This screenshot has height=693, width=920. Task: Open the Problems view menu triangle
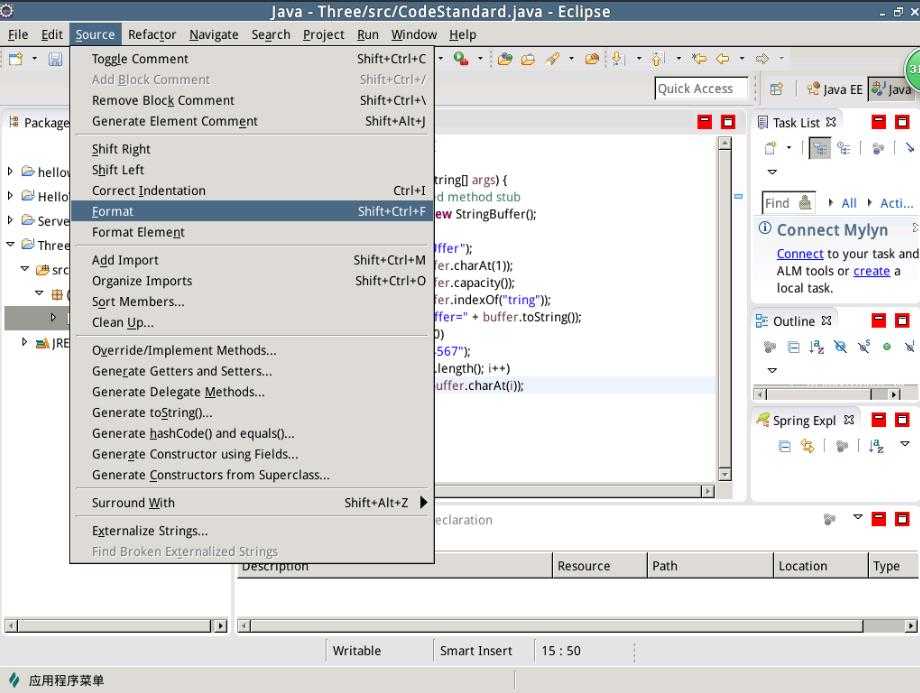coord(858,517)
